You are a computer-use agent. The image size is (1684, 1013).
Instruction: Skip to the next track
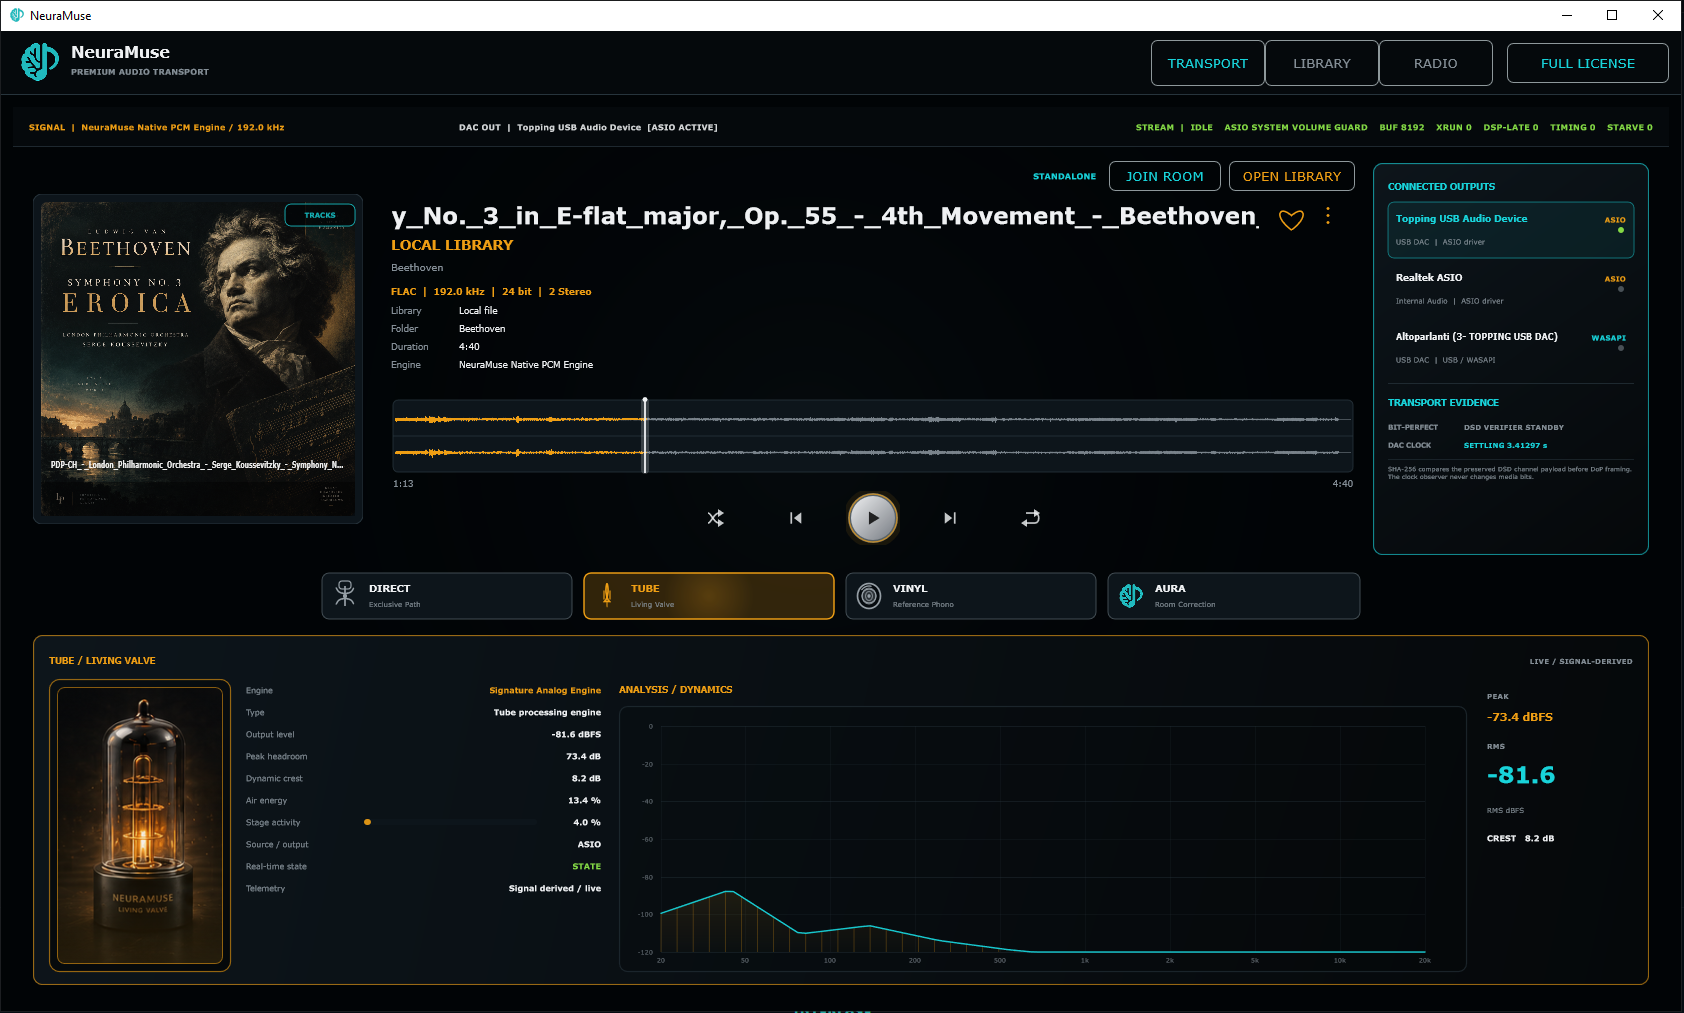(950, 518)
